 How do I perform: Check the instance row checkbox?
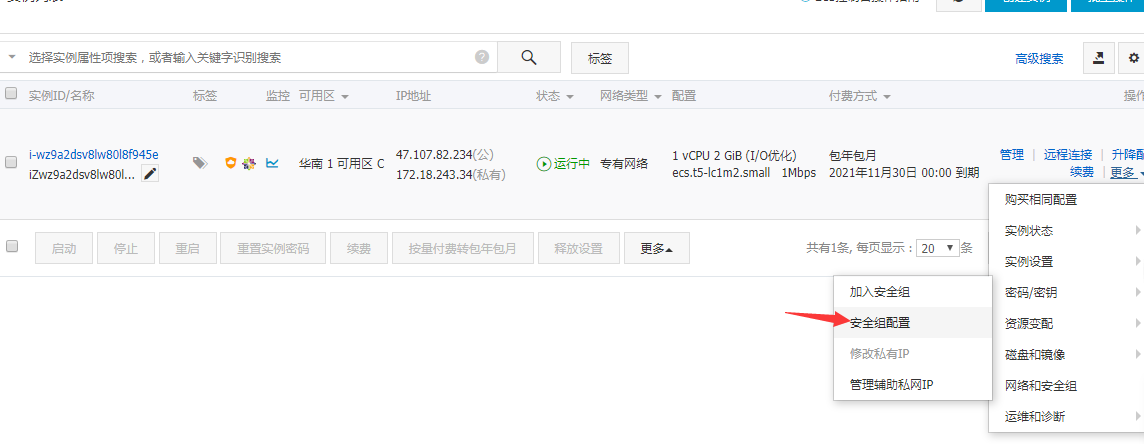click(x=11, y=163)
